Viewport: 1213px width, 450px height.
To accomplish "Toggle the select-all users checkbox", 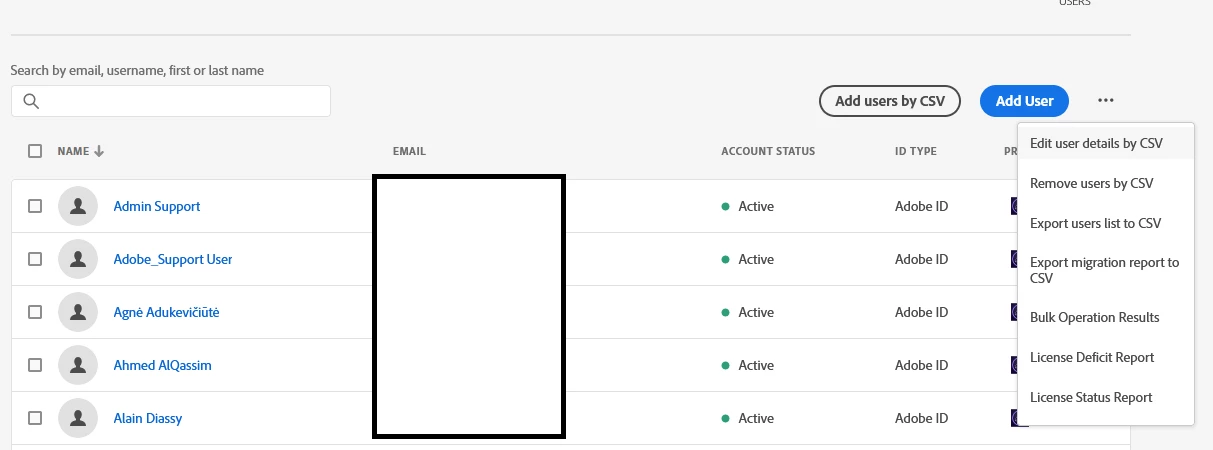I will (35, 151).
